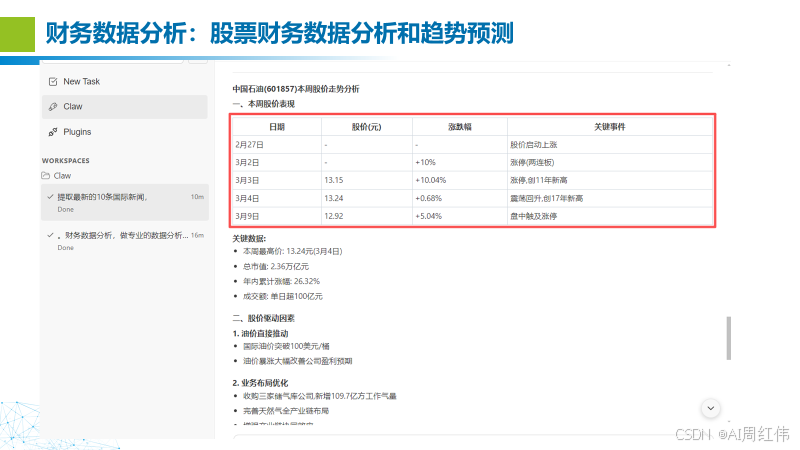Viewport: 800px width, 450px height.
Task: Click the 股价(元) table header
Action: click(366, 127)
